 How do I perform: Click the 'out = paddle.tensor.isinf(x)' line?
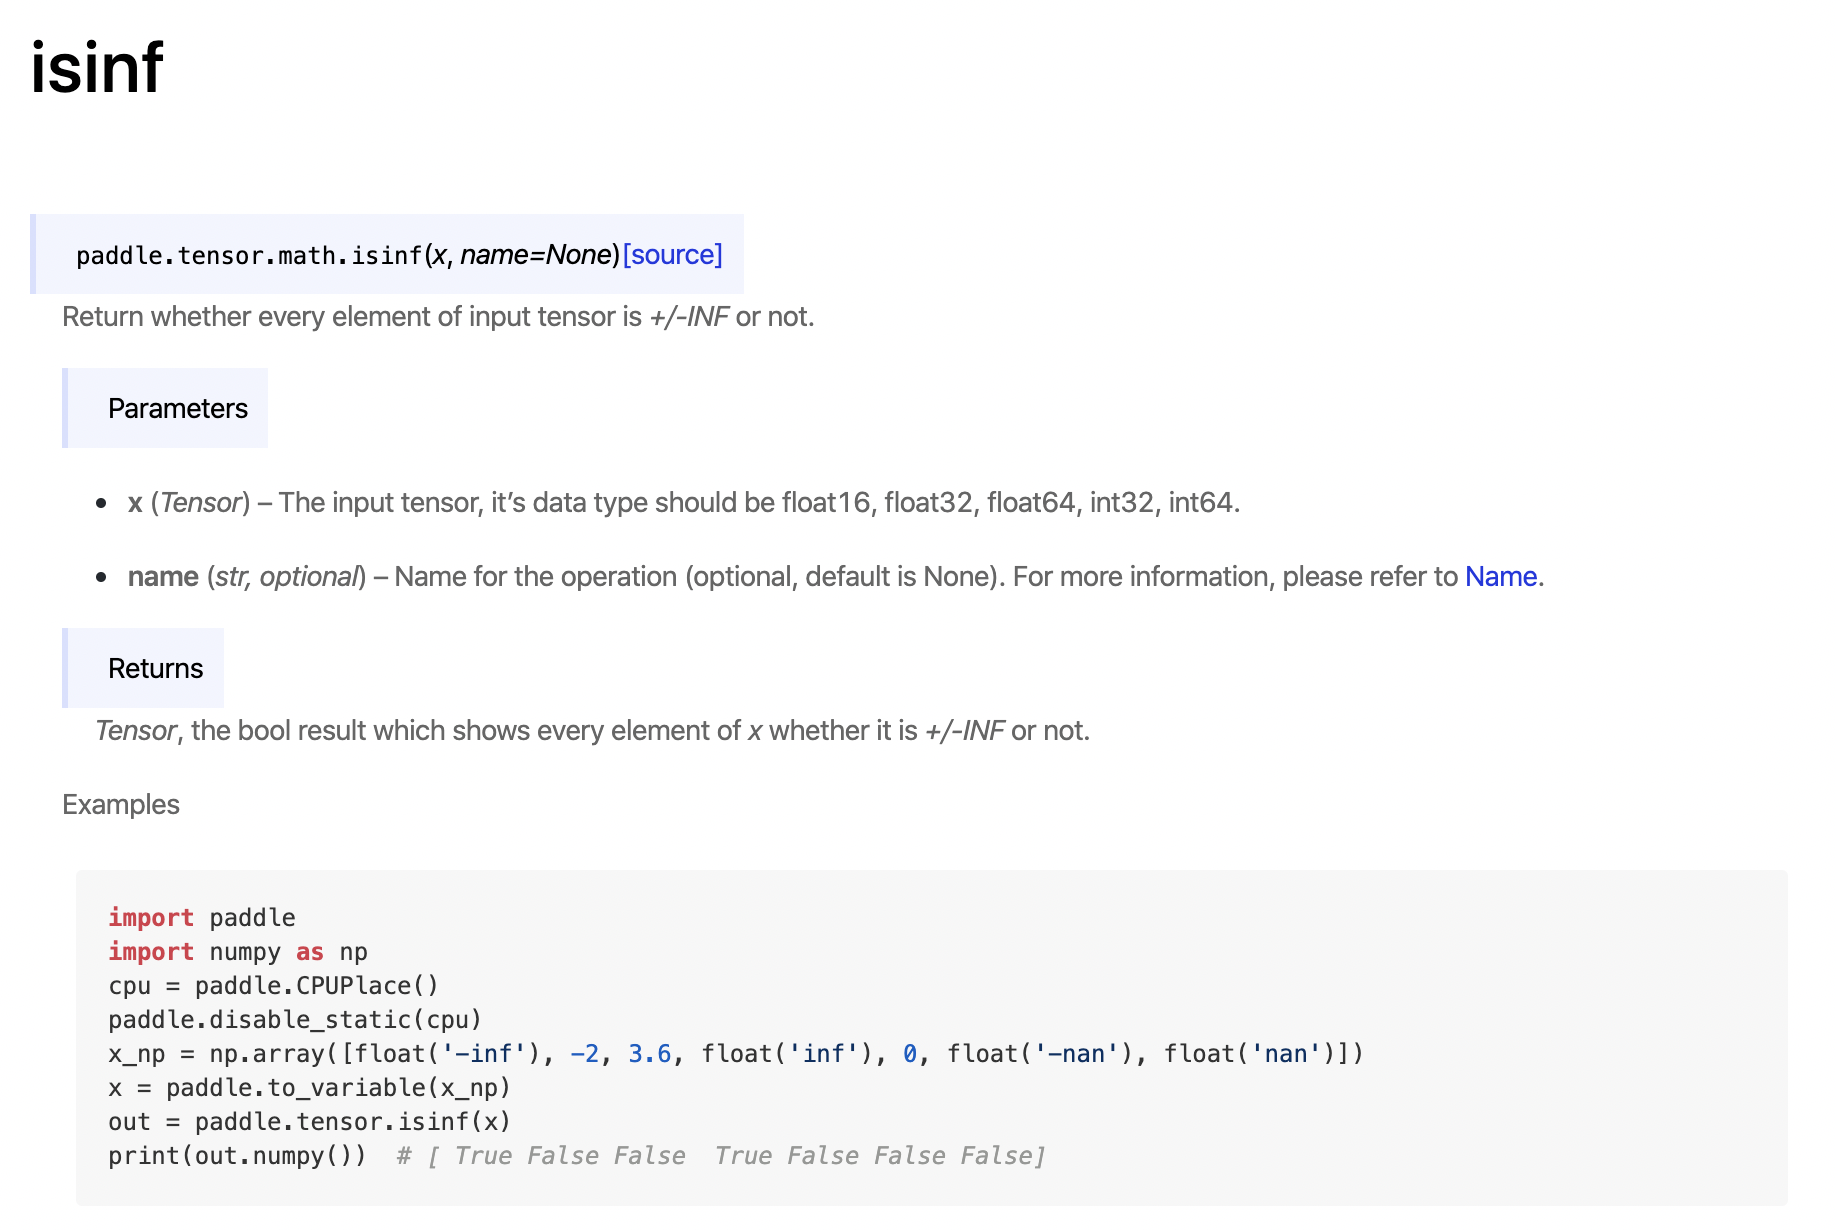coord(309,1122)
